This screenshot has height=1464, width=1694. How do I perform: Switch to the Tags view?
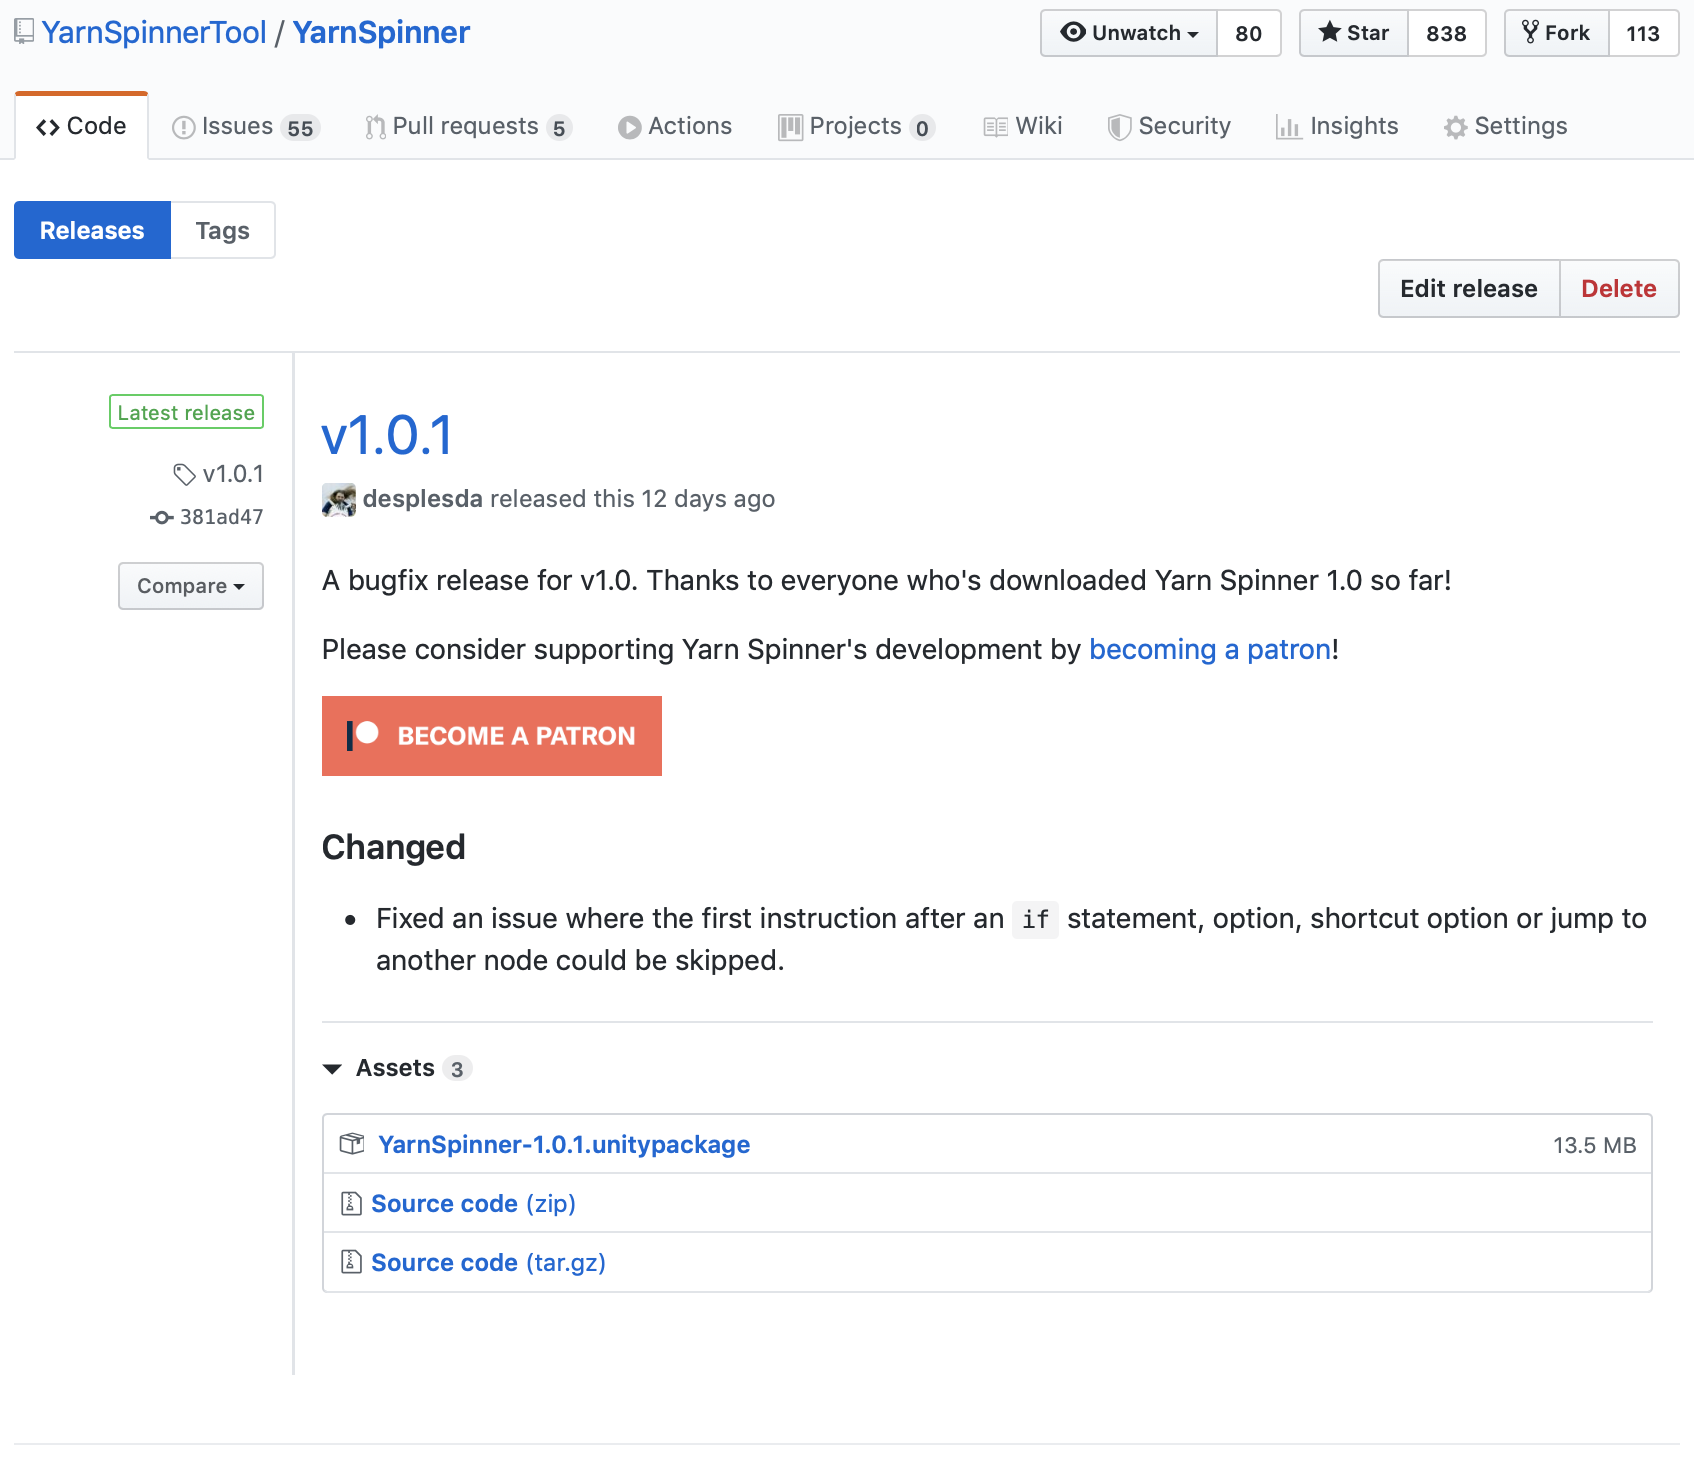(x=222, y=230)
